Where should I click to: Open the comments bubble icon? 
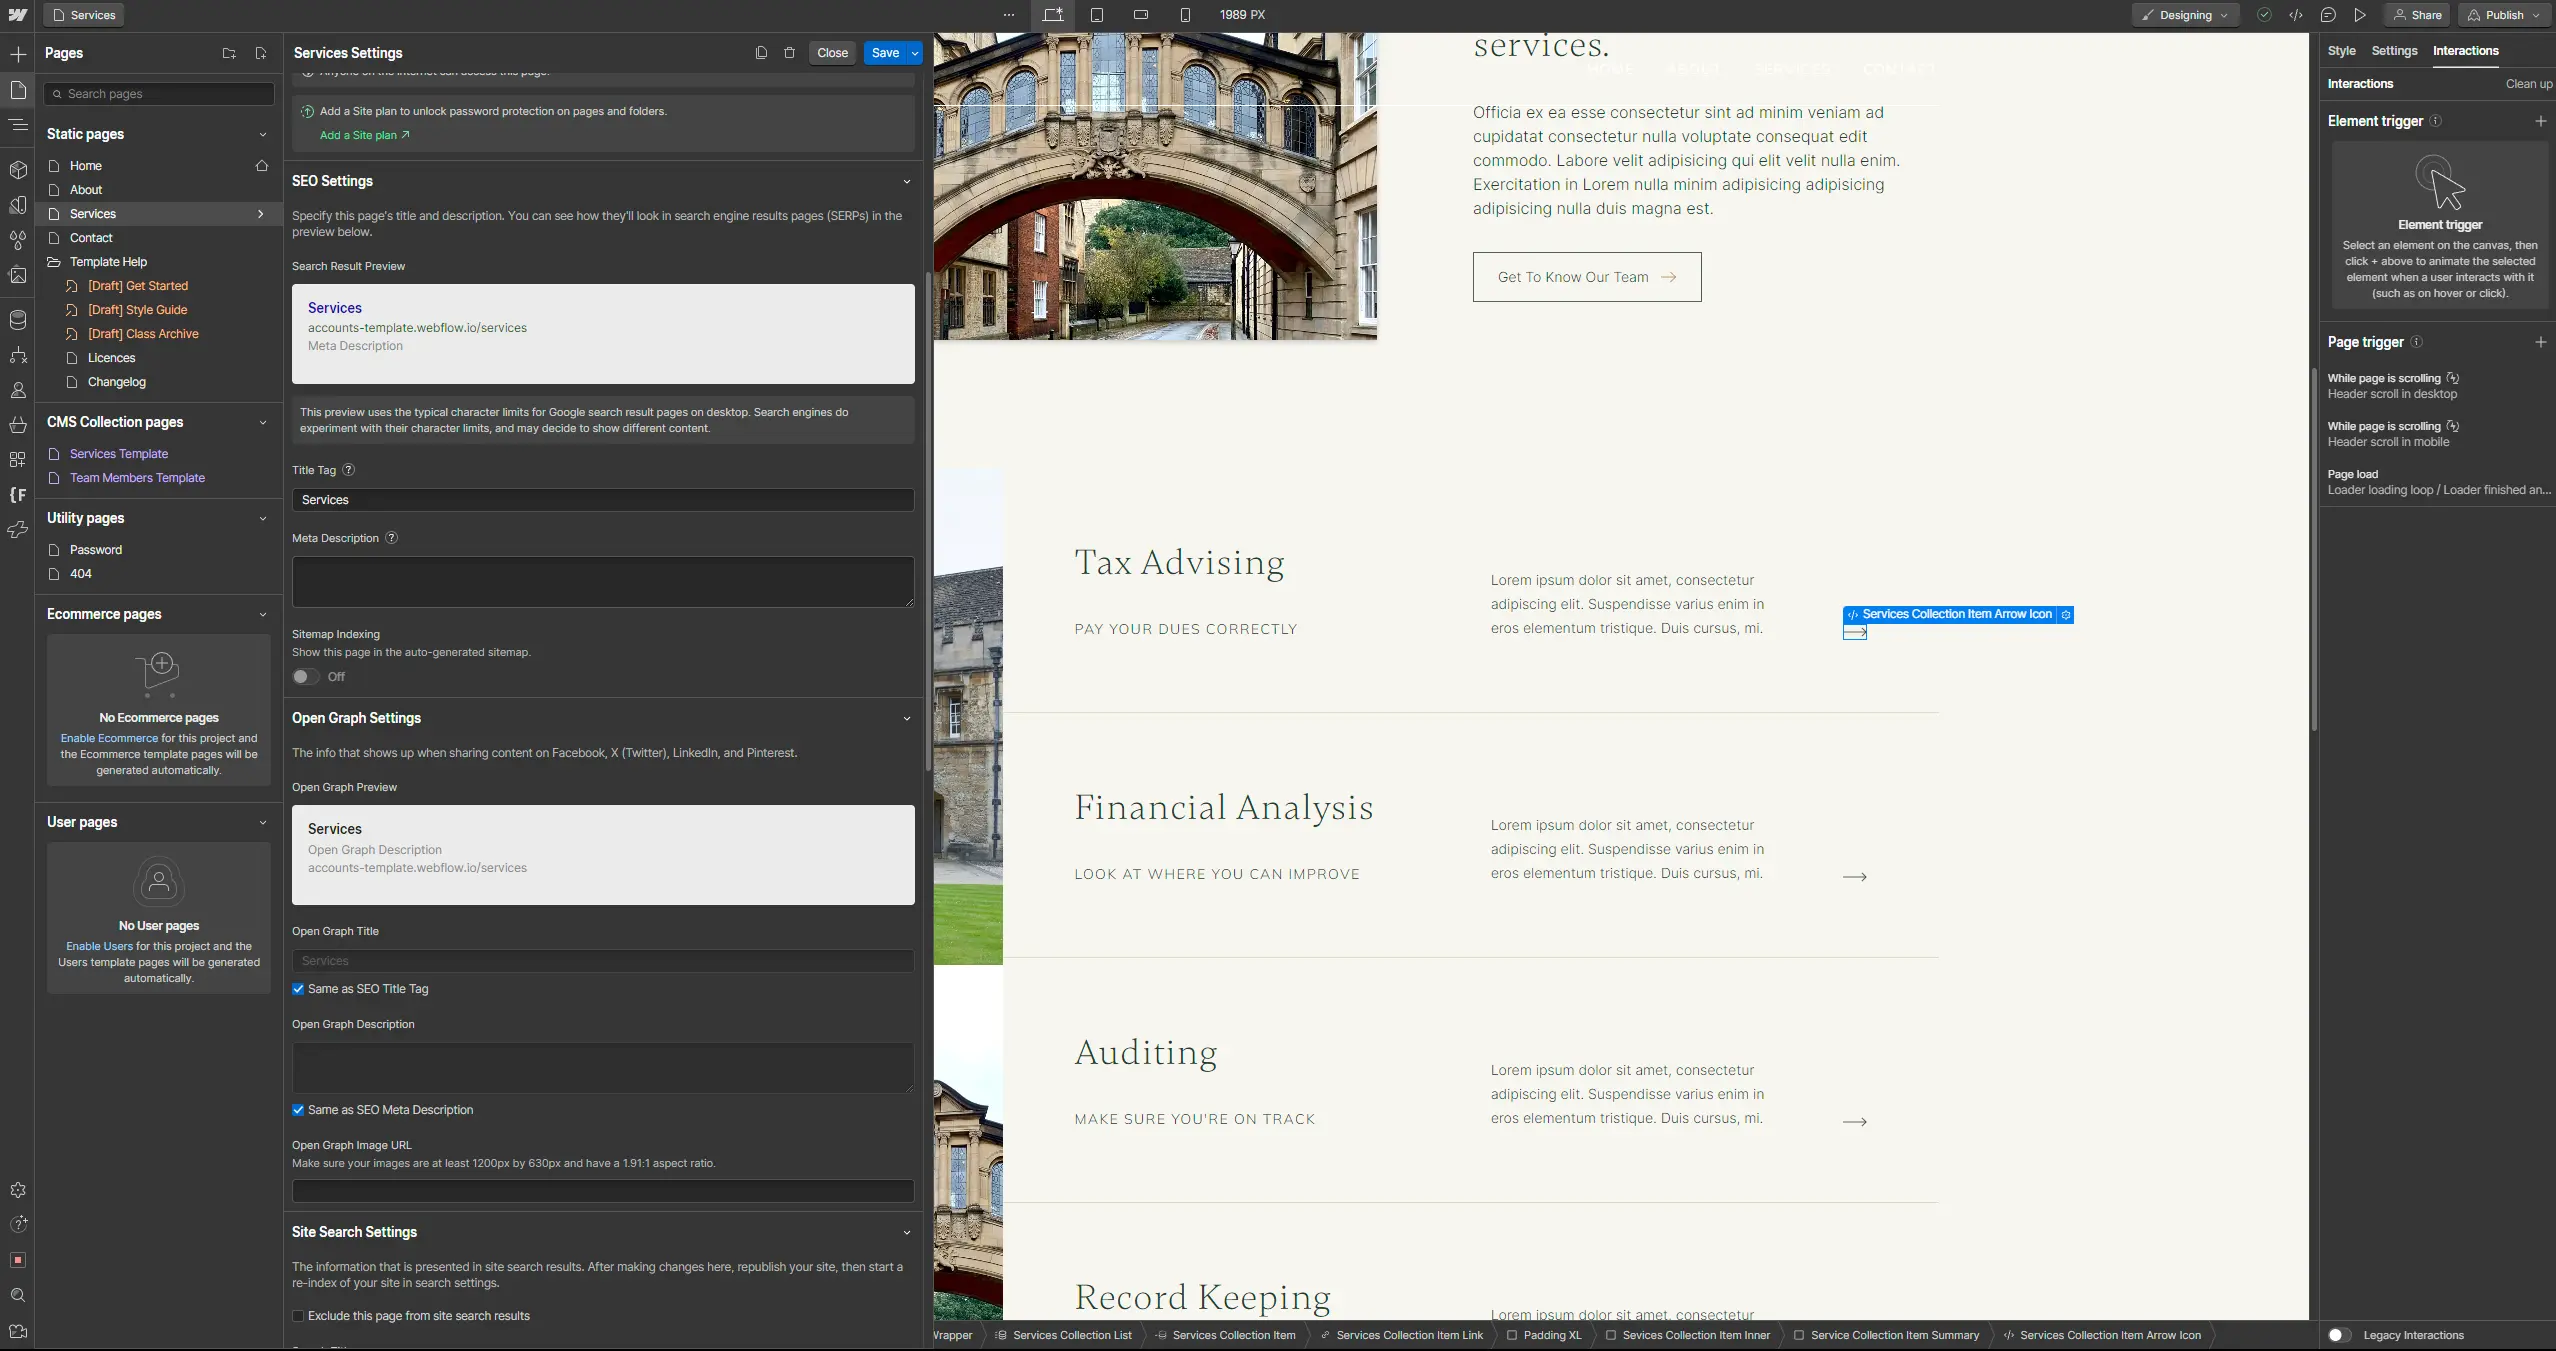pyautogui.click(x=2328, y=15)
